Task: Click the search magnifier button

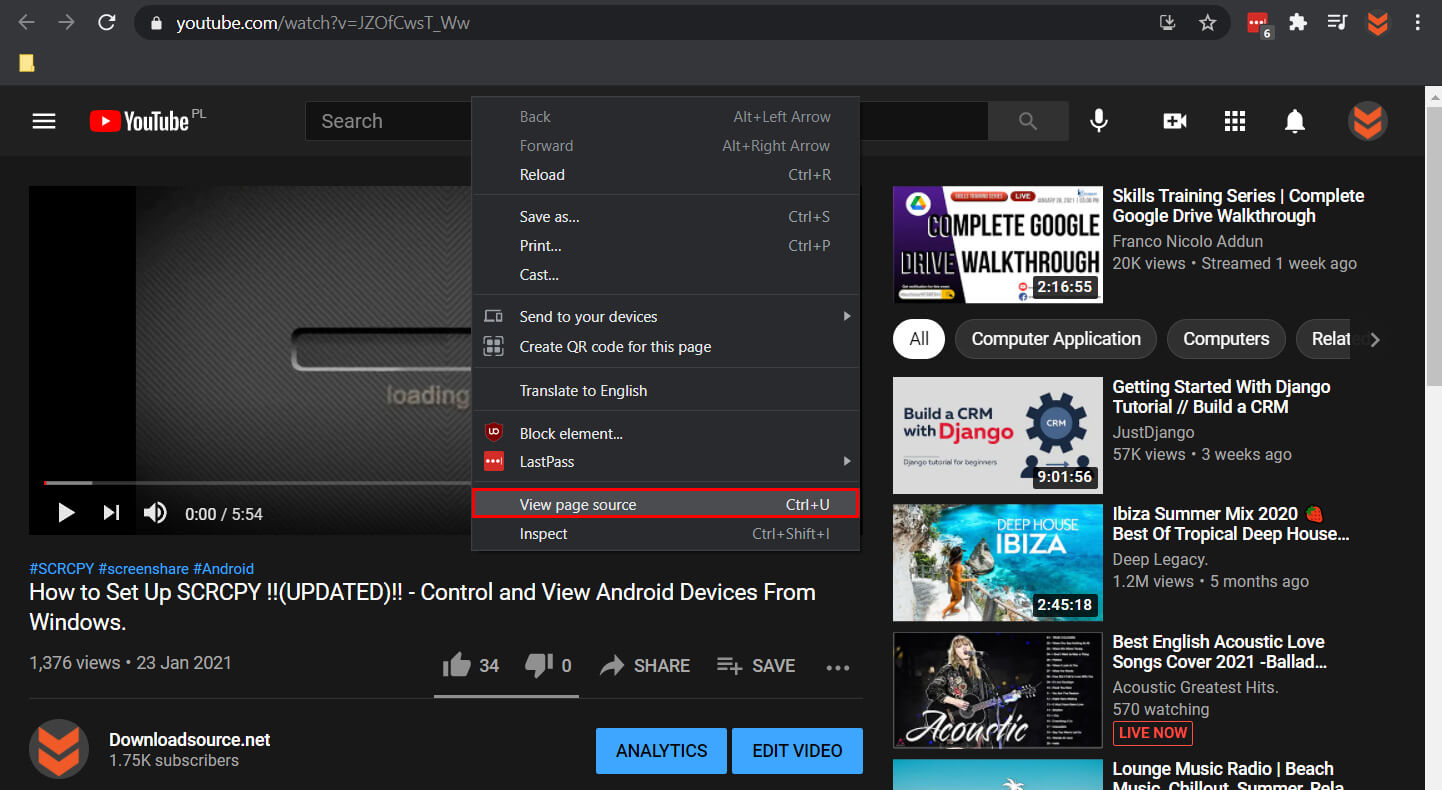Action: coord(1028,121)
